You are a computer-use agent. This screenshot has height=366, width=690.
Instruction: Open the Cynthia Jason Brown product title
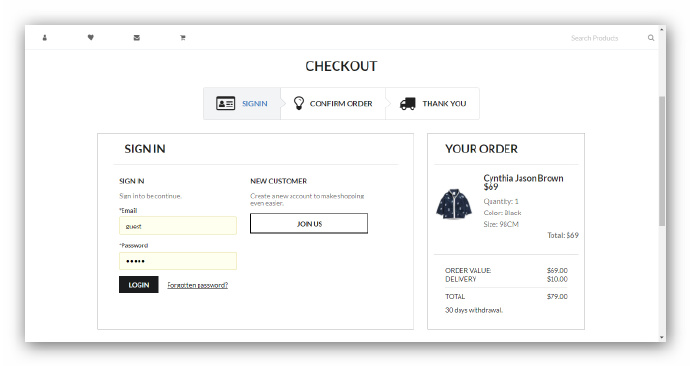point(523,178)
